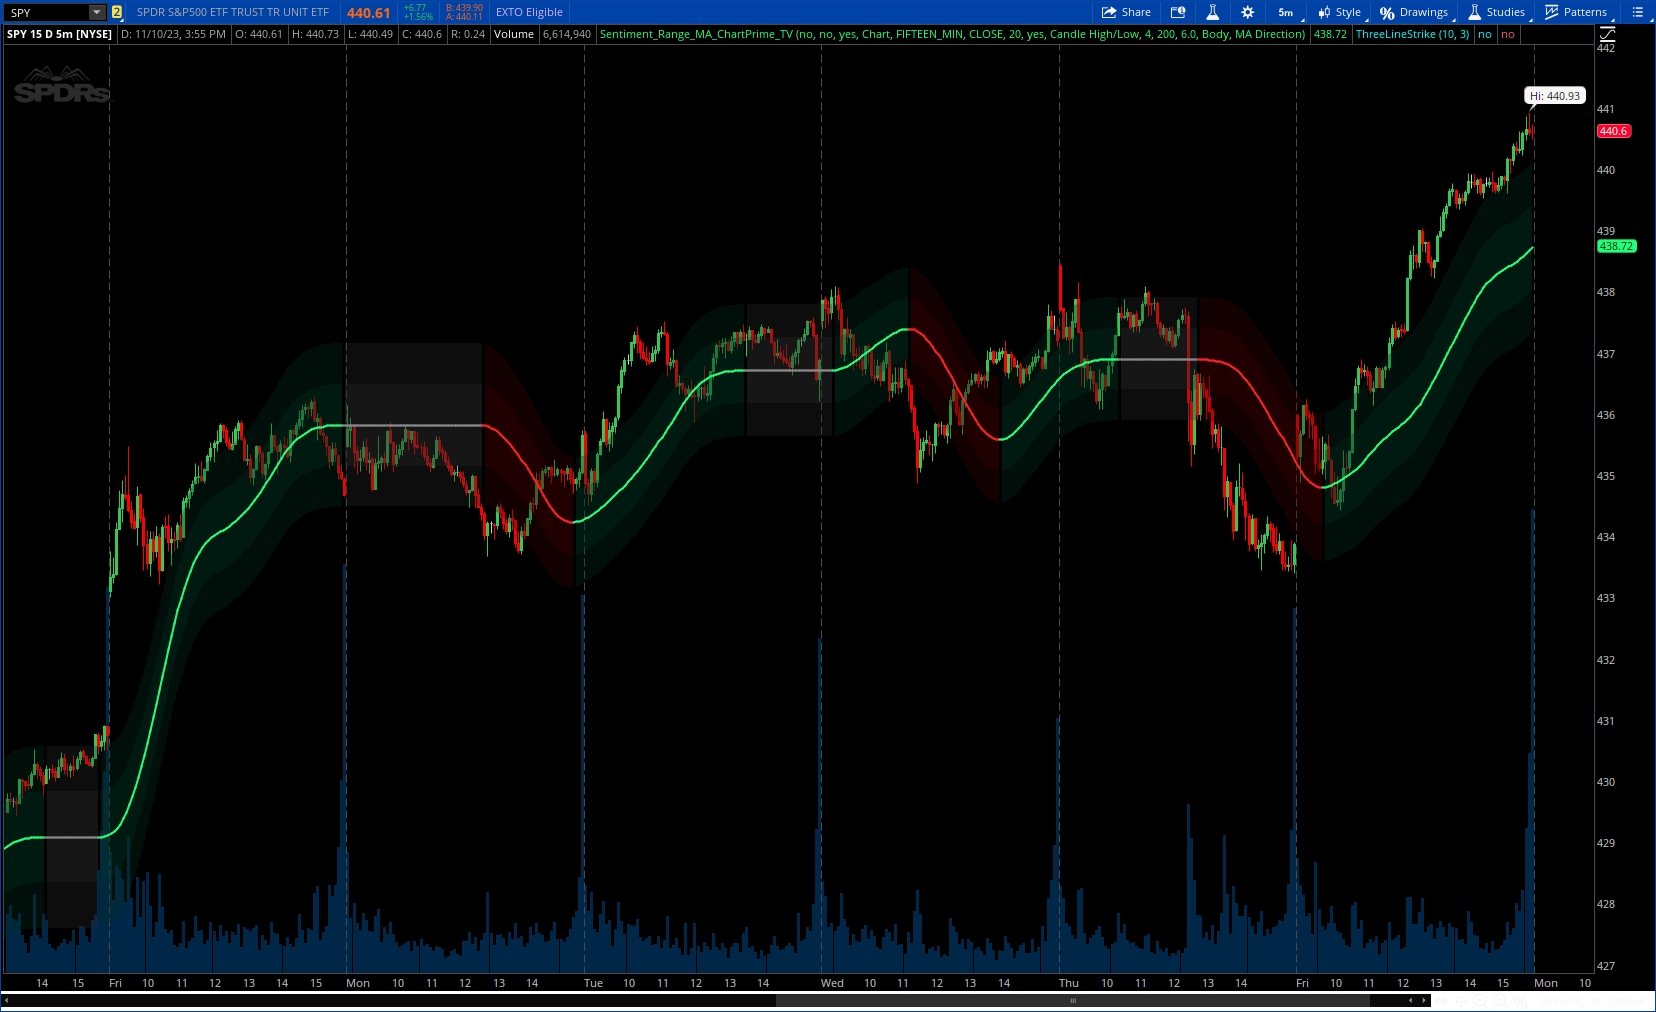Image resolution: width=1656 pixels, height=1012 pixels.
Task: Open the symbol selector dropdown arrow
Action: (97, 12)
